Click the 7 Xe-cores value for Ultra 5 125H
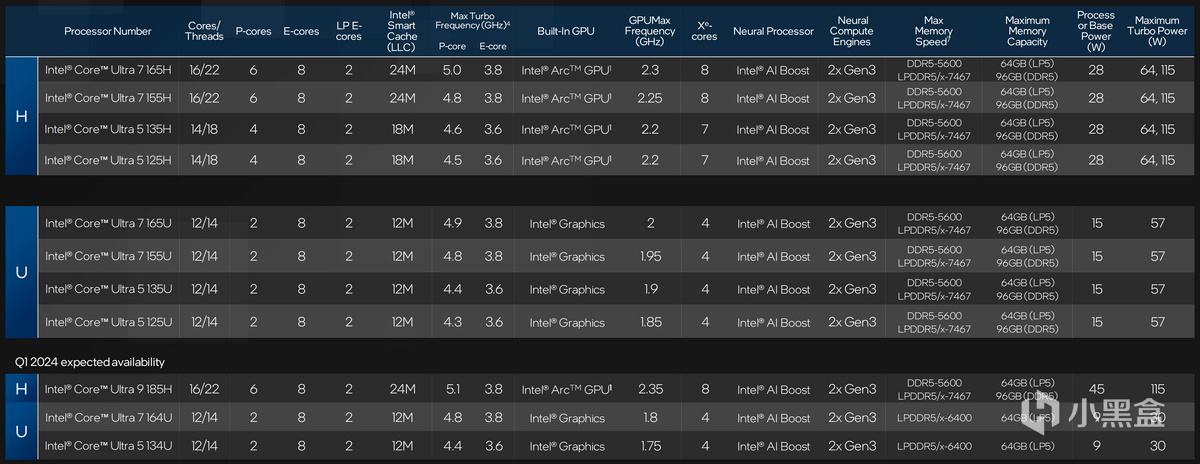This screenshot has height=464, width=1200. pyautogui.click(x=705, y=161)
